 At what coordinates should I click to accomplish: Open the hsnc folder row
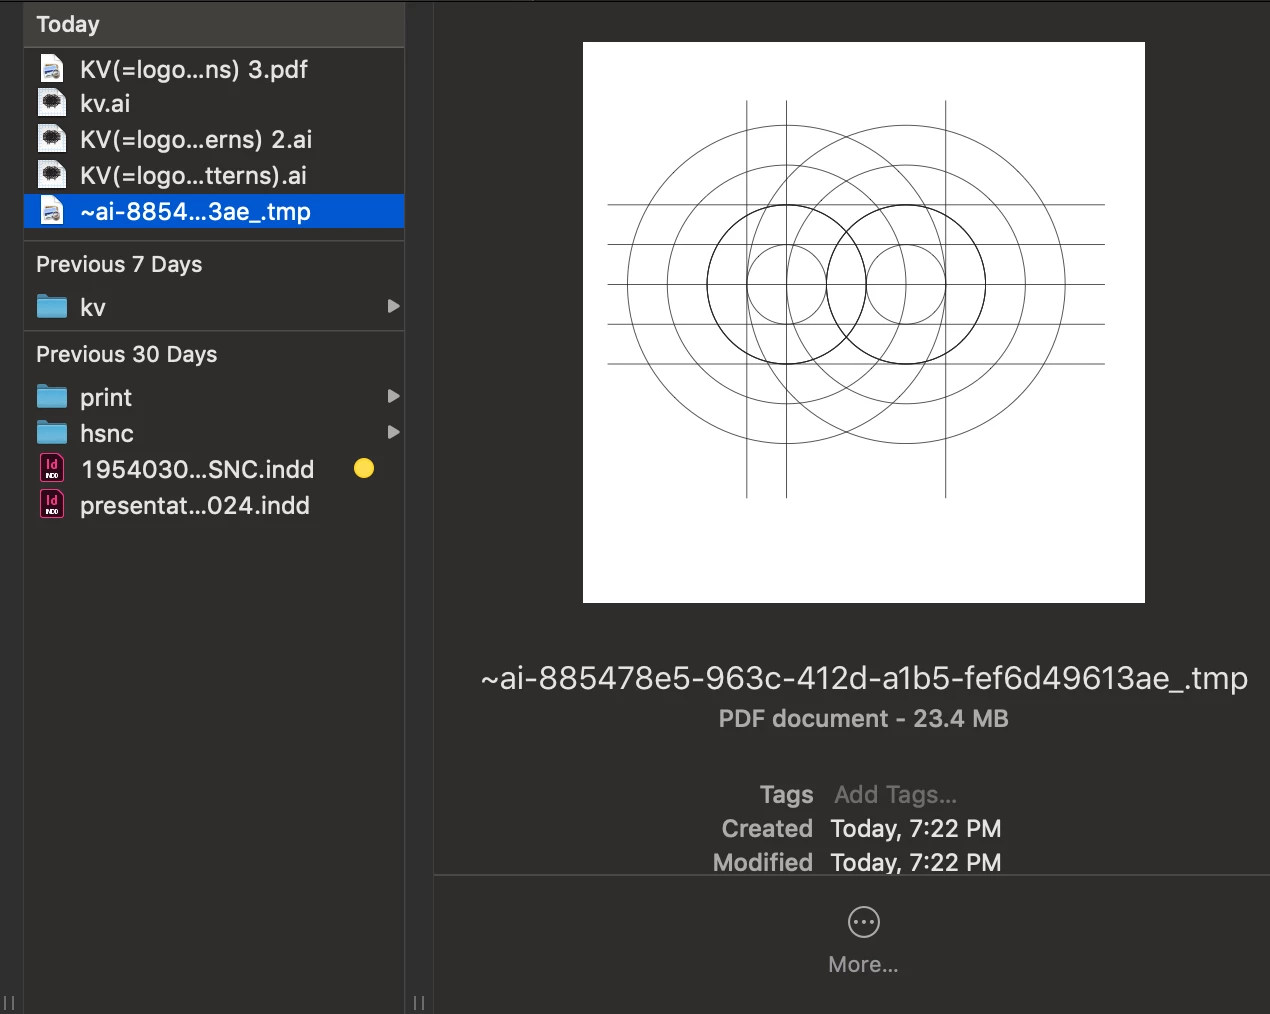point(214,433)
